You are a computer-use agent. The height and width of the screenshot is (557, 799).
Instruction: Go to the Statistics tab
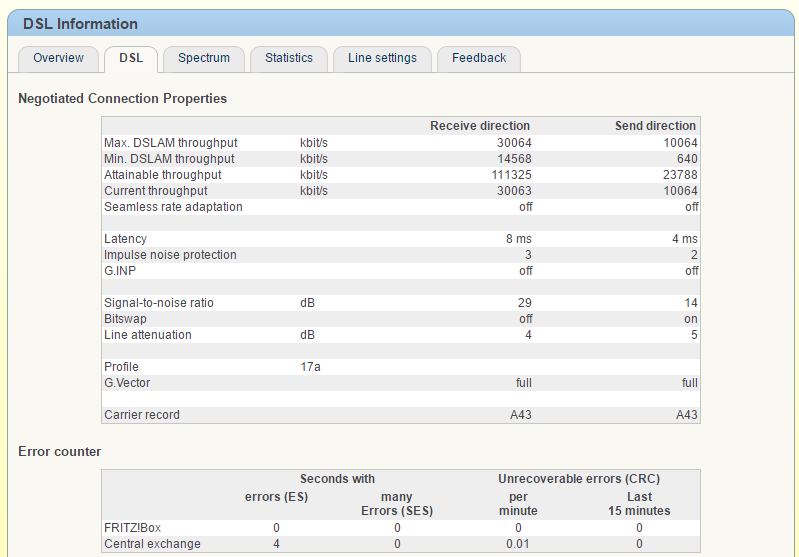pos(289,58)
